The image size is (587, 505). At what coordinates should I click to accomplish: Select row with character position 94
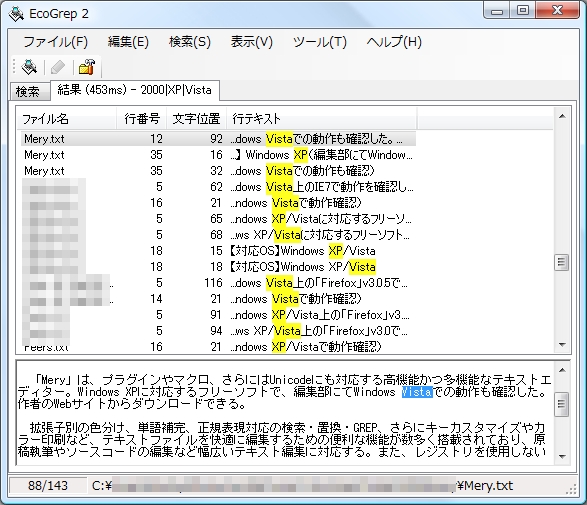tap(218, 331)
